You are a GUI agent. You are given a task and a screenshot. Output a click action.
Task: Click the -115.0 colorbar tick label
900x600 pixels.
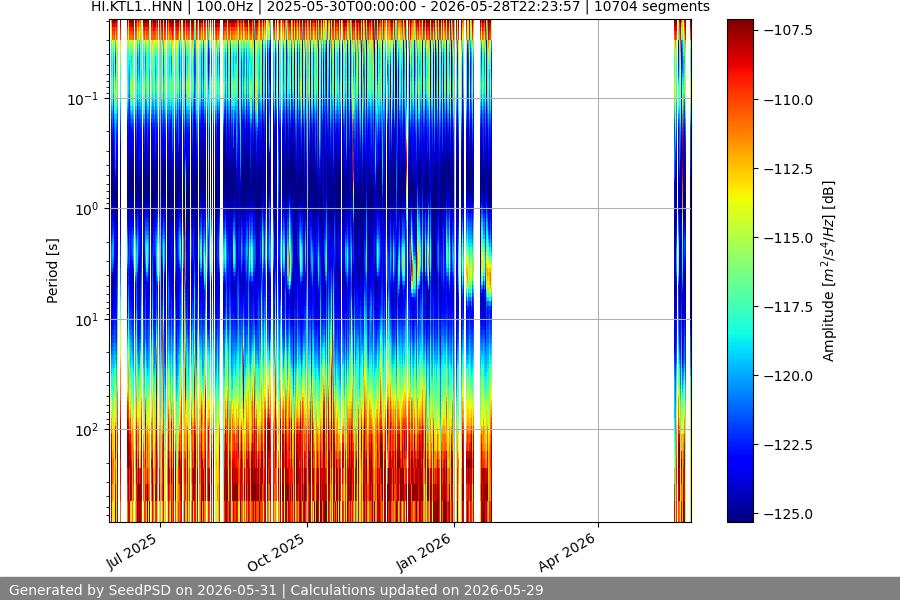click(789, 238)
